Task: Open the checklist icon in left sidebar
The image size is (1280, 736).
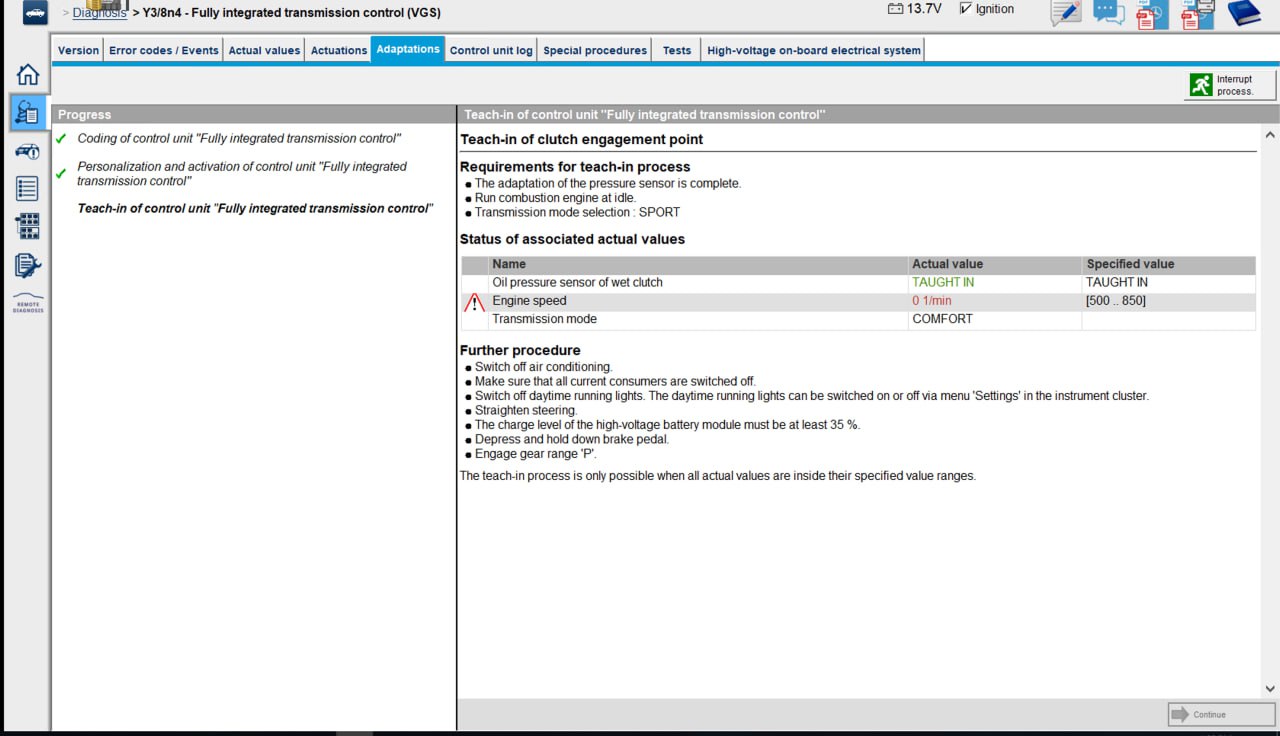Action: (x=27, y=188)
